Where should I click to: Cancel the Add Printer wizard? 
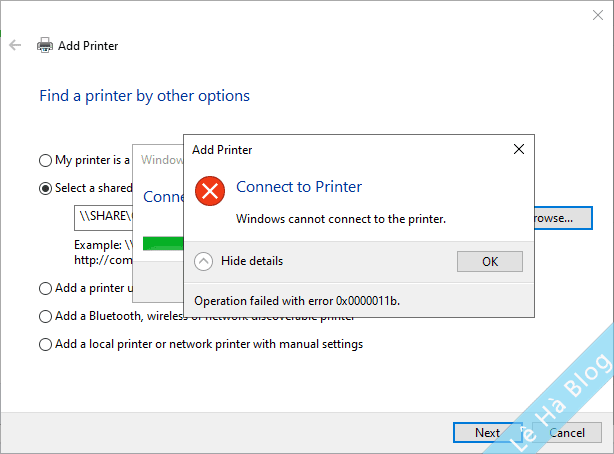point(567,433)
